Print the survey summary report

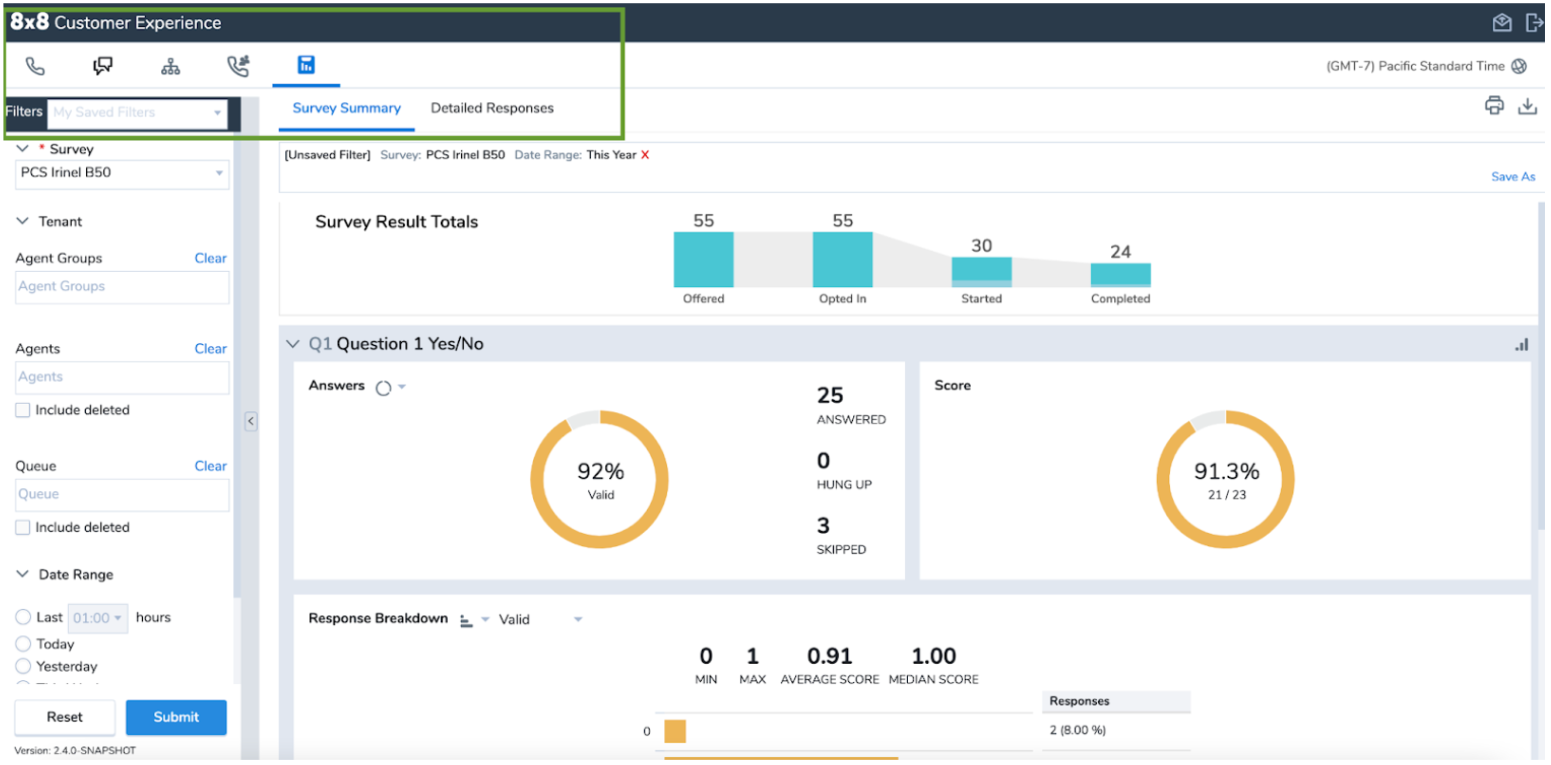[1495, 106]
